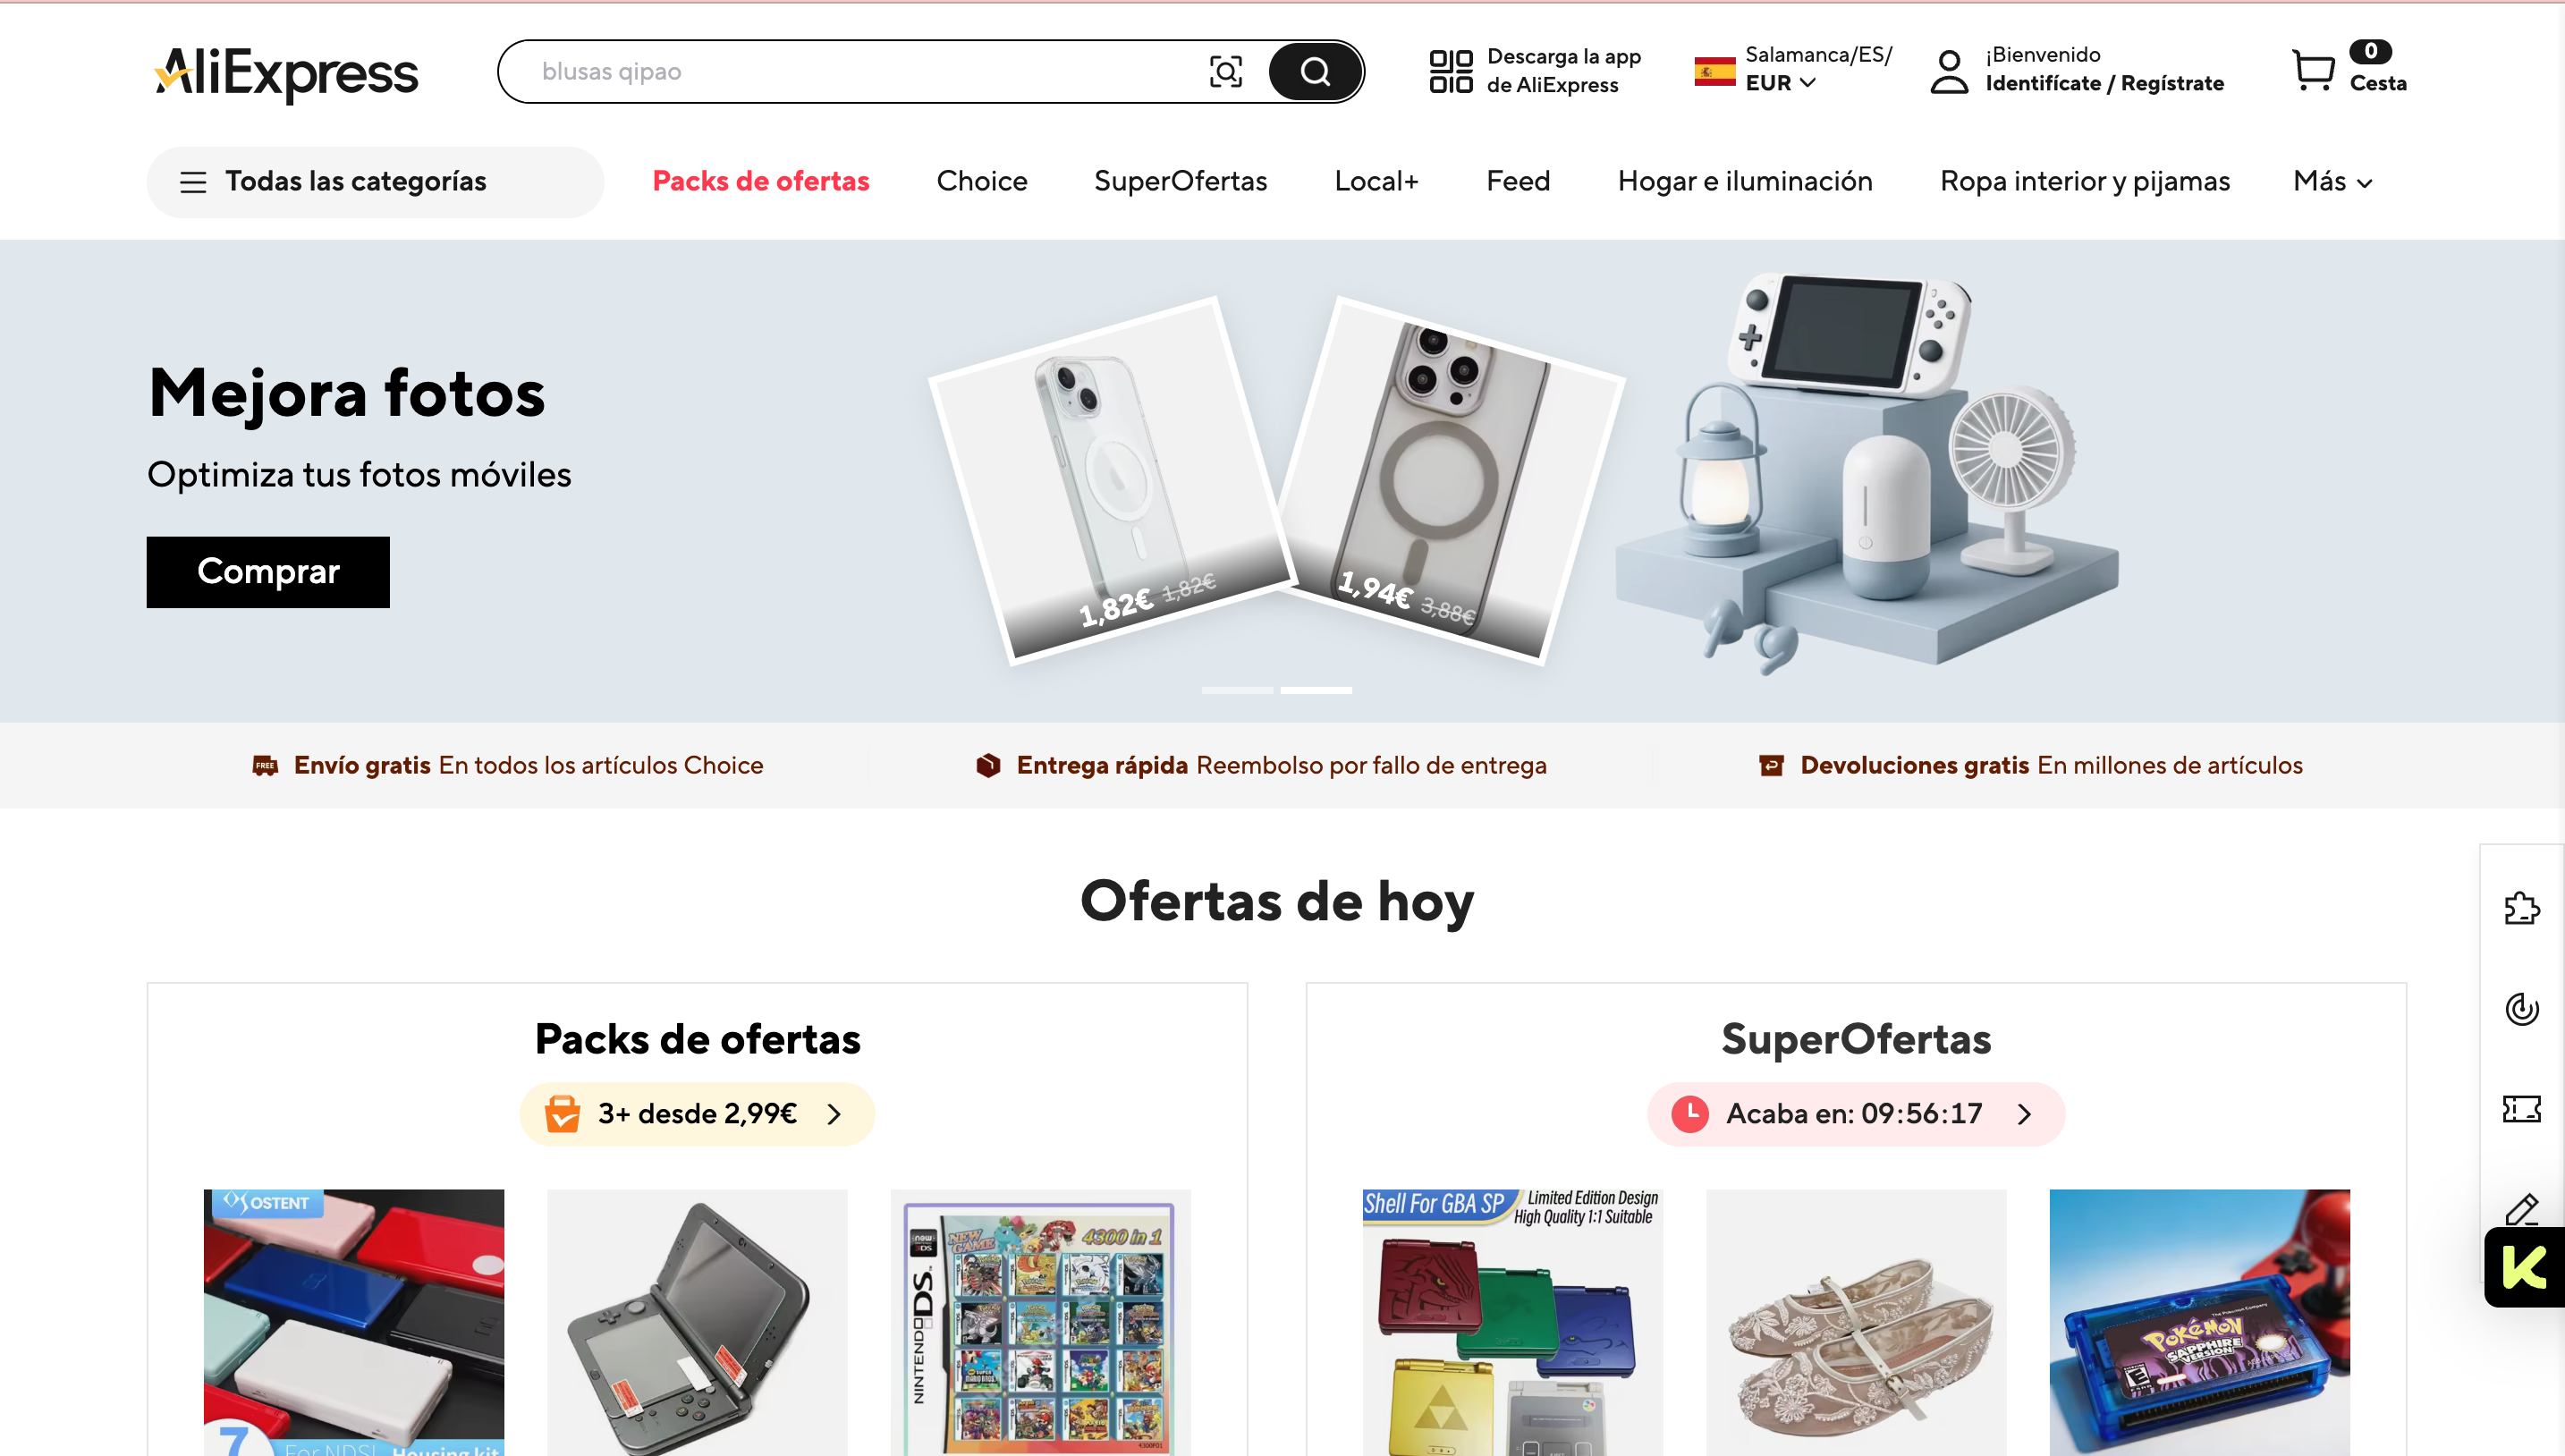This screenshot has width=2565, height=1456.
Task: Expand the Más menu
Action: [2332, 181]
